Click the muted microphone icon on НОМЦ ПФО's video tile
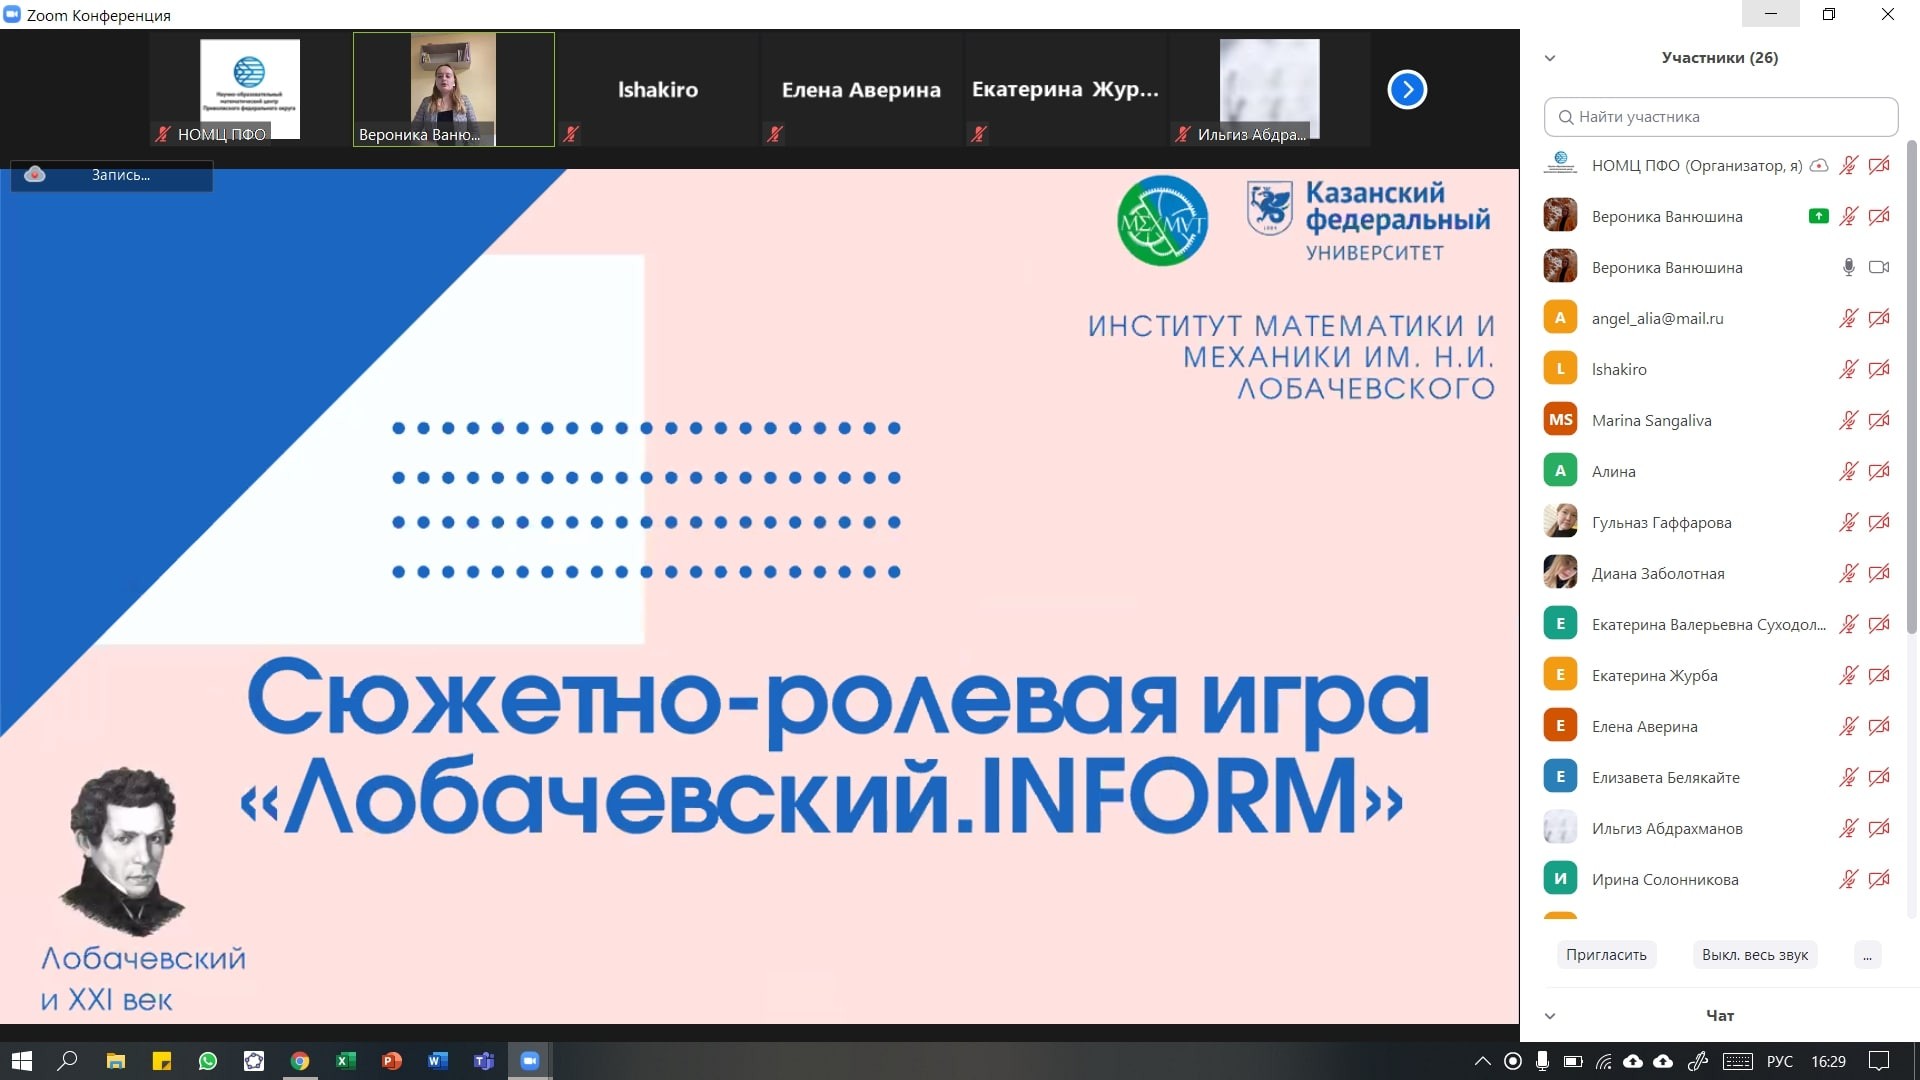Screen dimensions: 1920x1080 tap(161, 133)
